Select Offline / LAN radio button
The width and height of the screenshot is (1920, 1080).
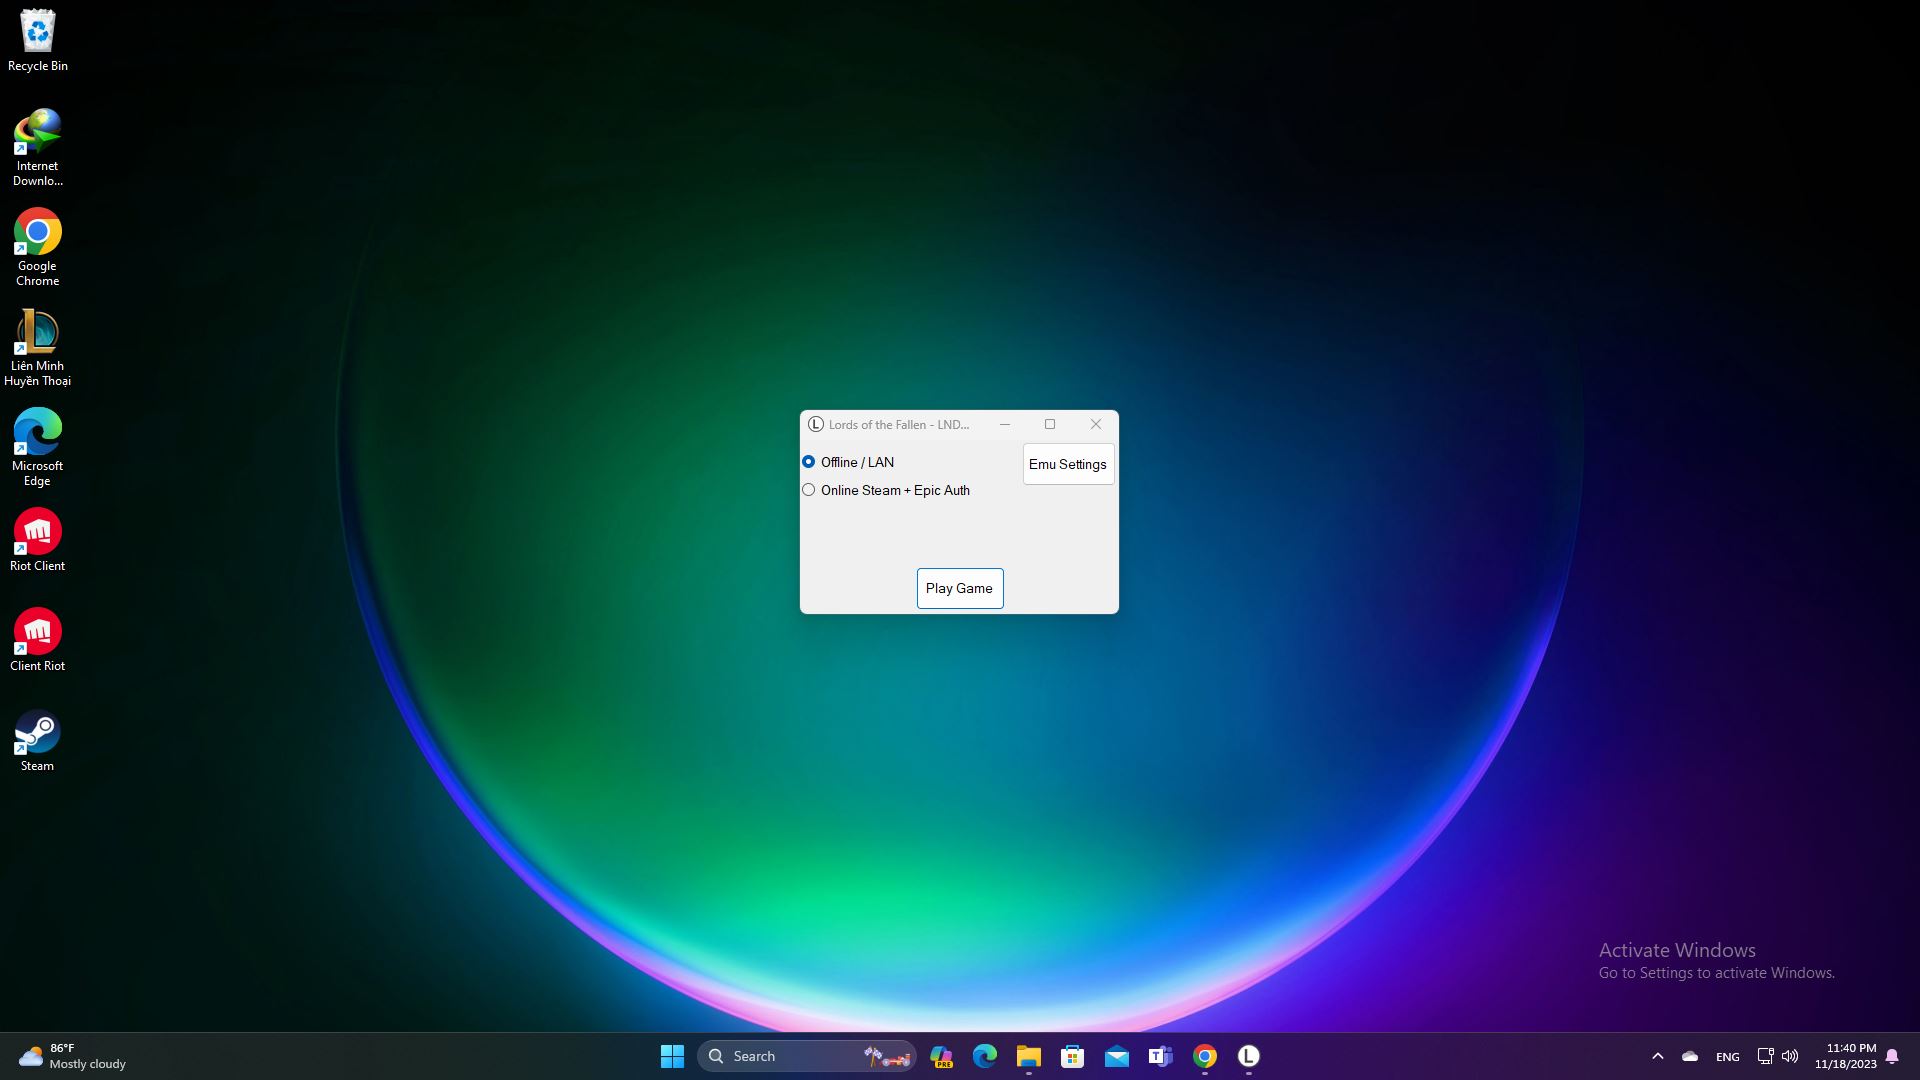click(x=808, y=462)
